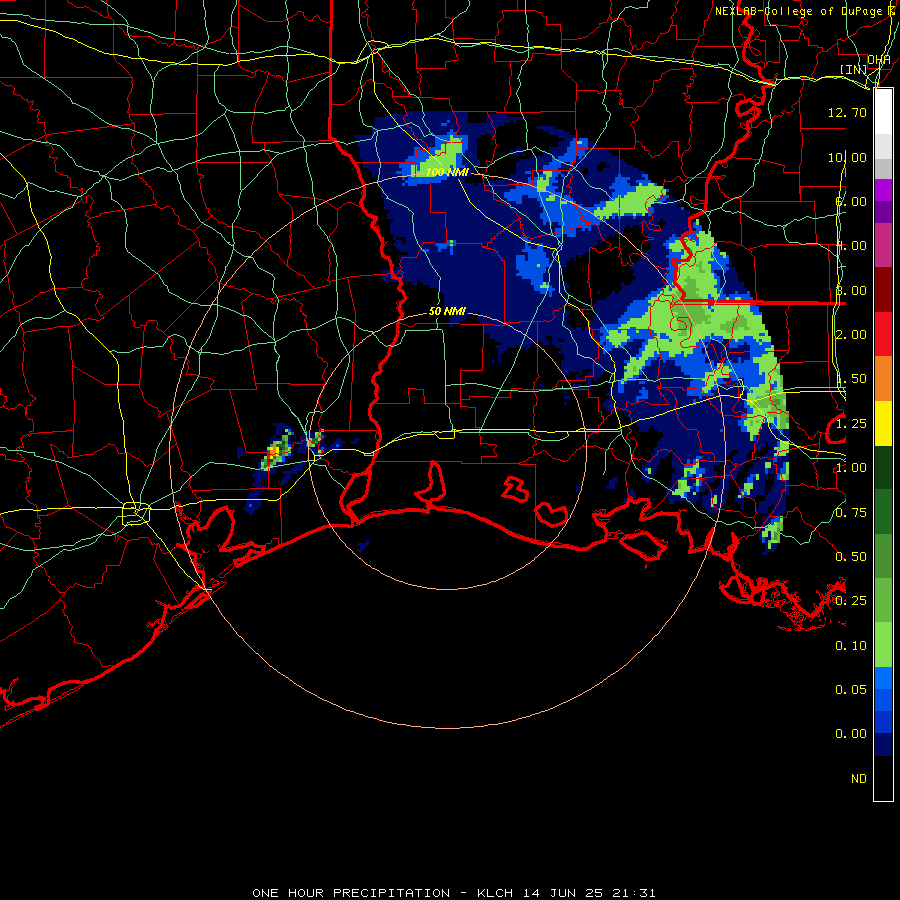Viewport: 900px width, 900px height.
Task: Click the 10.00 legend value
Action: tap(847, 157)
